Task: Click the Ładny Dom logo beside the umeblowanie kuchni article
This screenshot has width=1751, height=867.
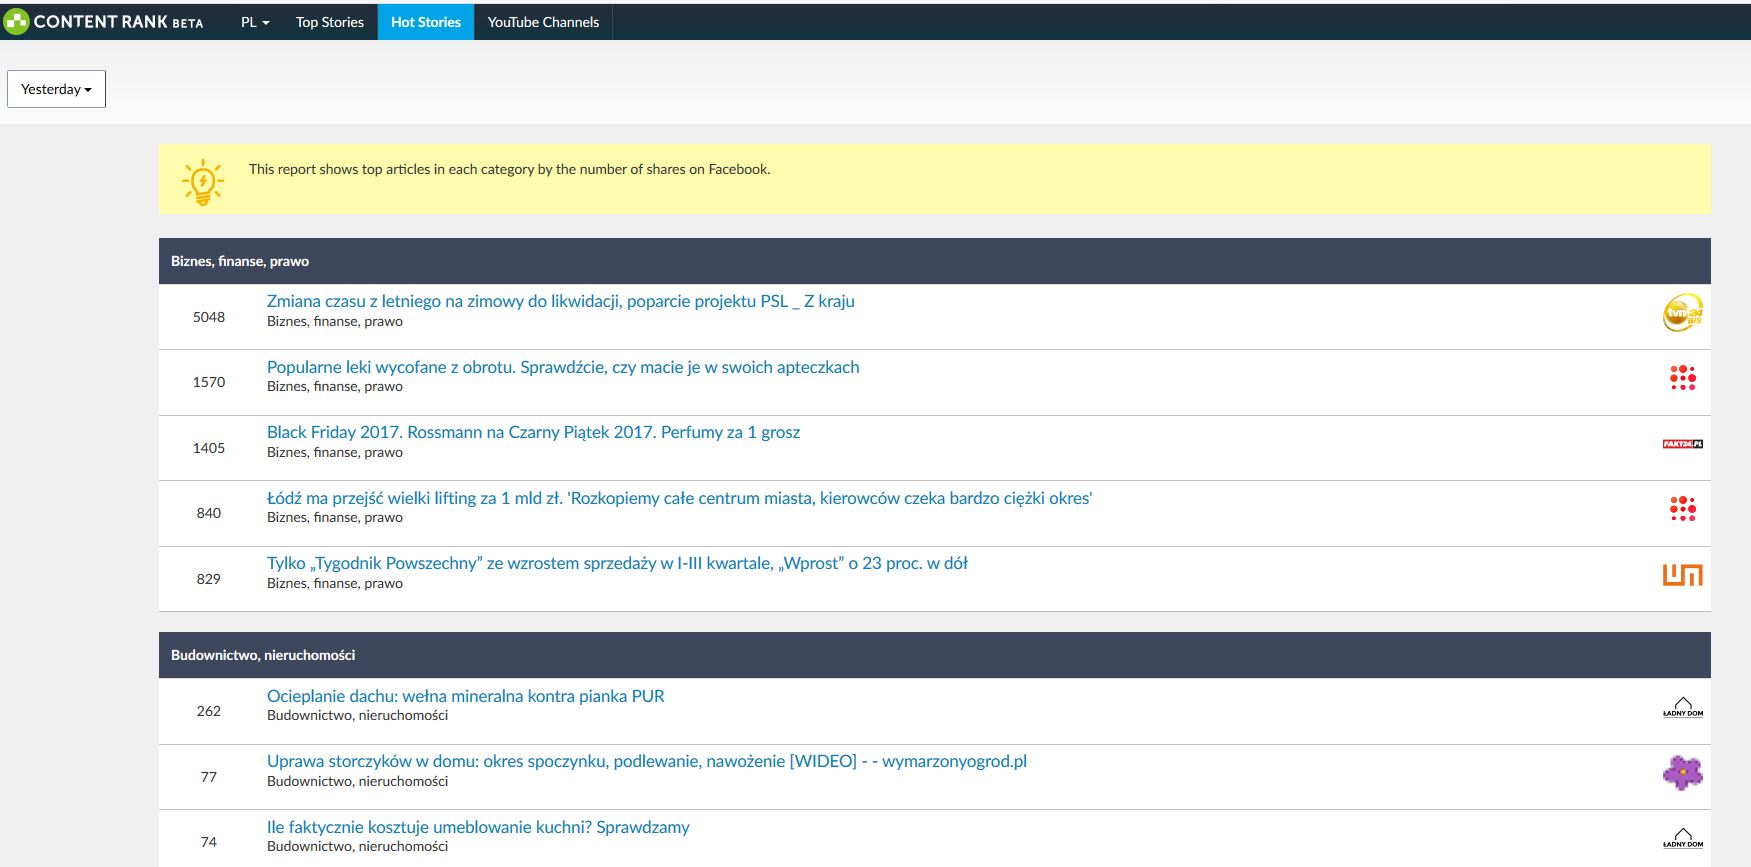Action: [x=1682, y=839]
